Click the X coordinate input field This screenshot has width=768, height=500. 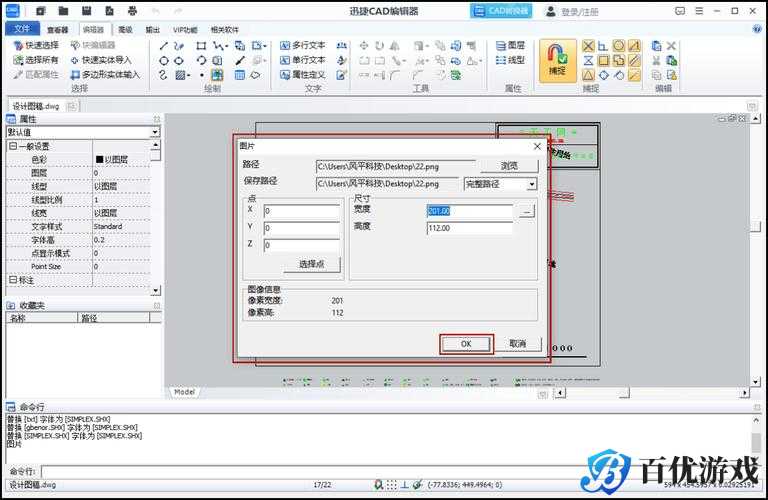click(301, 211)
